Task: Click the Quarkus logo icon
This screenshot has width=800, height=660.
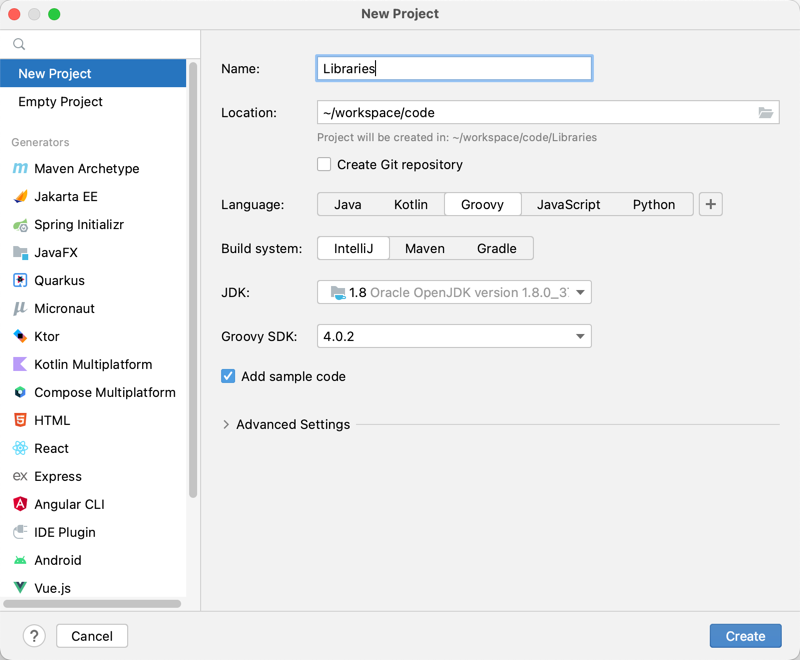Action: (x=20, y=281)
